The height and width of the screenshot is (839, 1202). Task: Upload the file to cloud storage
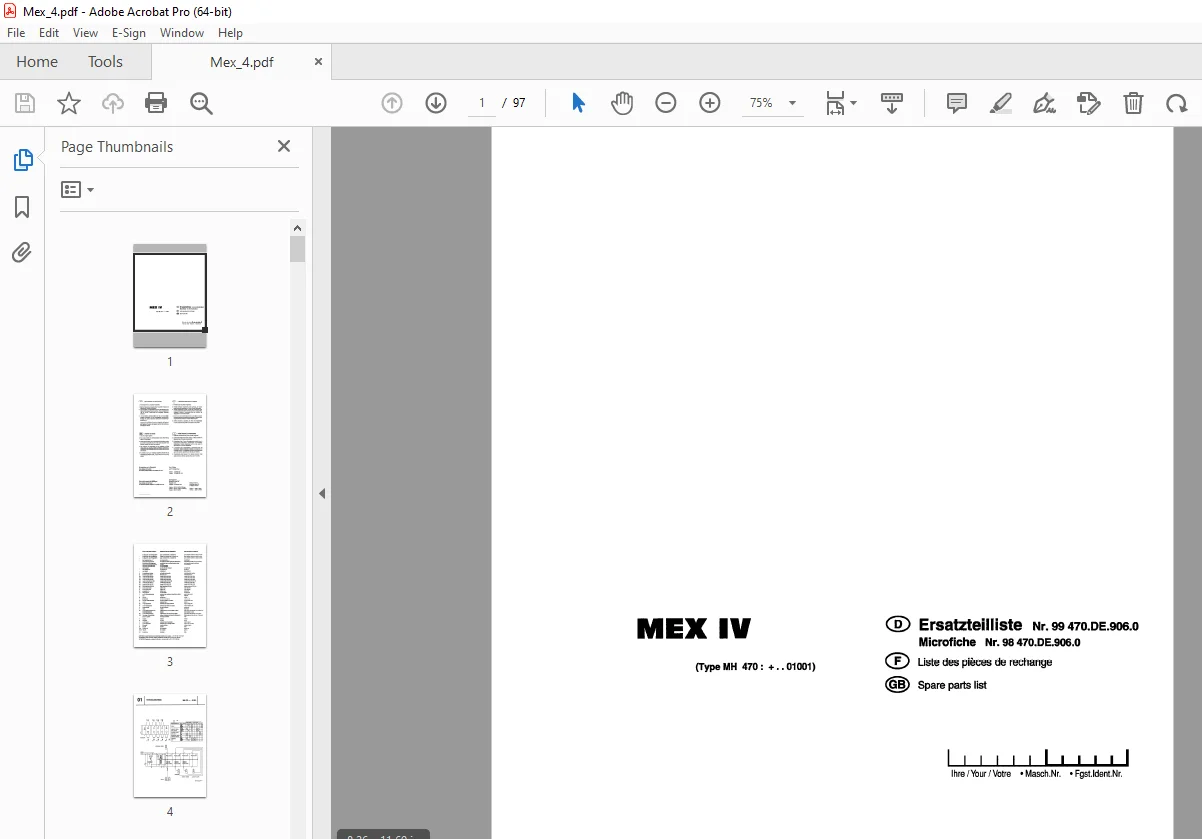tap(113, 103)
